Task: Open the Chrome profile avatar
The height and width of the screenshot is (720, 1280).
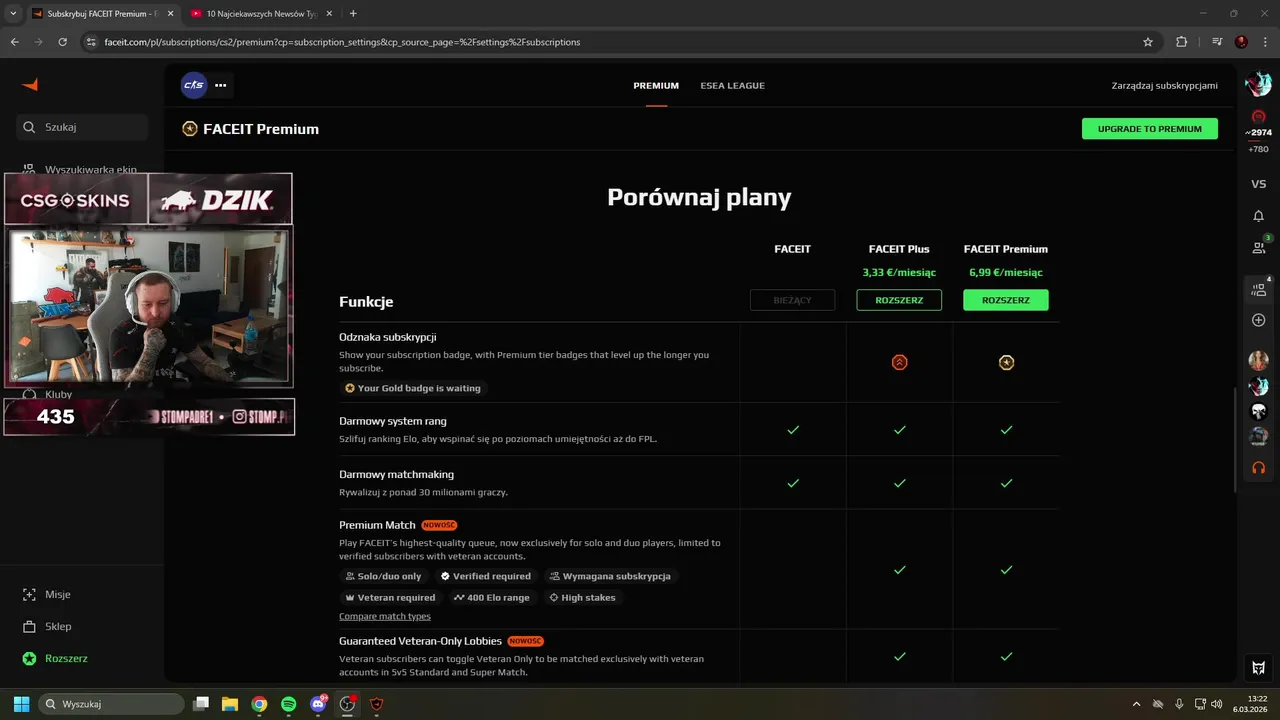Action: (1241, 42)
